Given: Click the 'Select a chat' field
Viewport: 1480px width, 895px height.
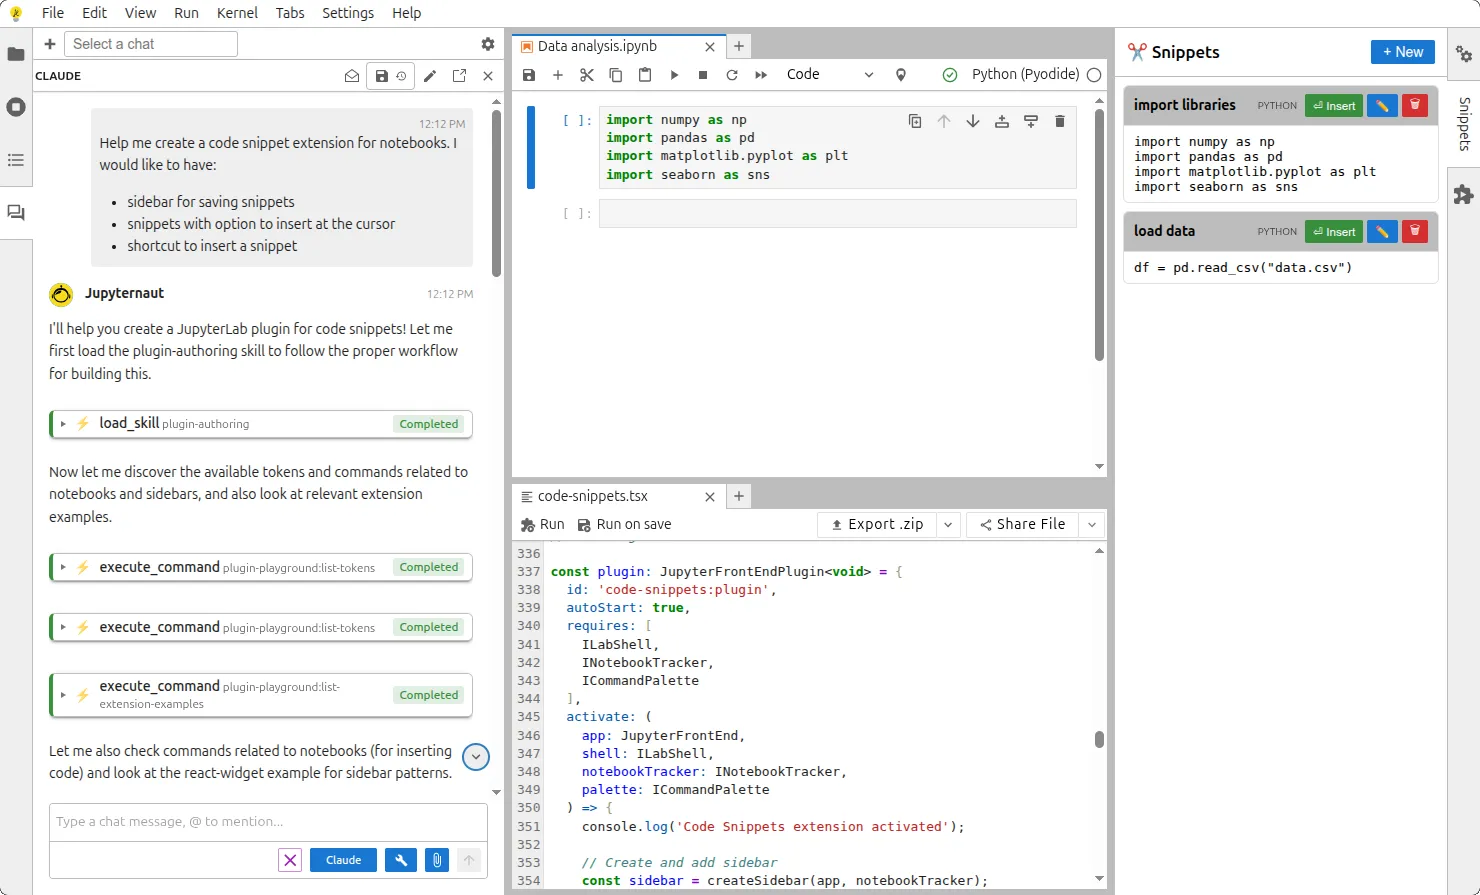Looking at the screenshot, I should point(151,44).
